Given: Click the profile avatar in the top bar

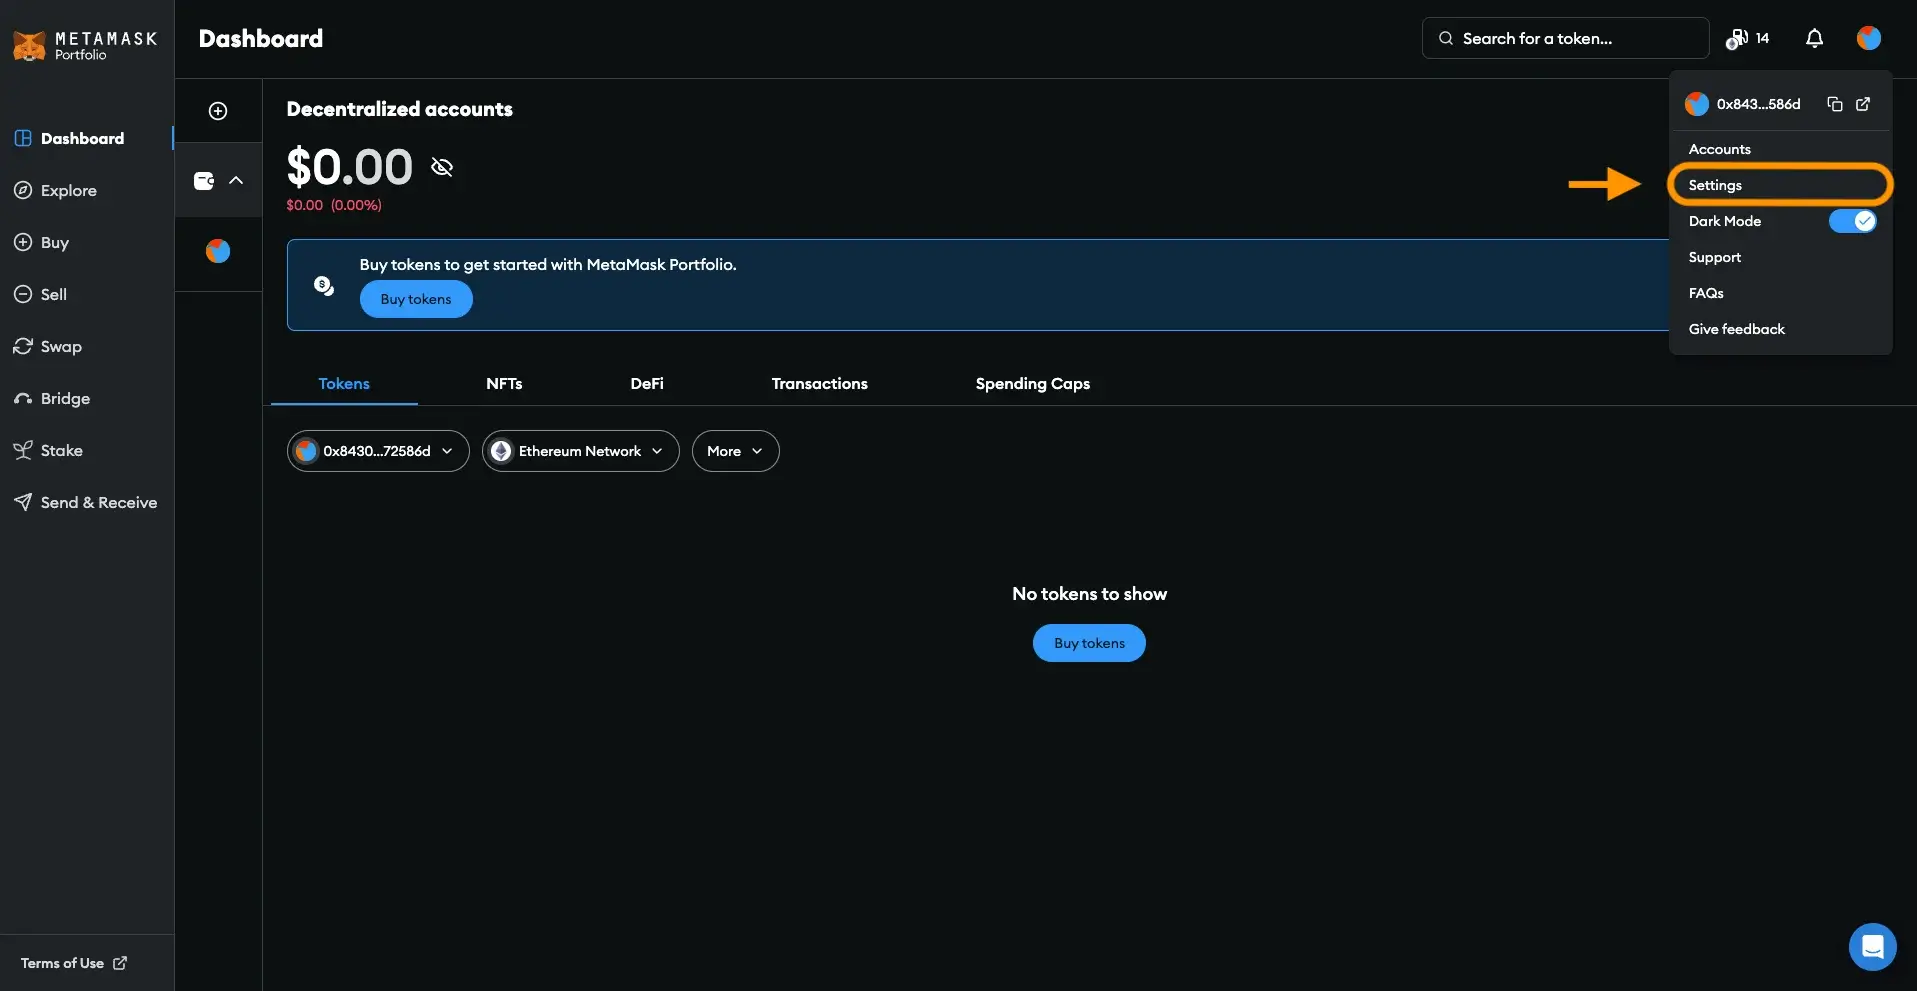Looking at the screenshot, I should pyautogui.click(x=1869, y=38).
